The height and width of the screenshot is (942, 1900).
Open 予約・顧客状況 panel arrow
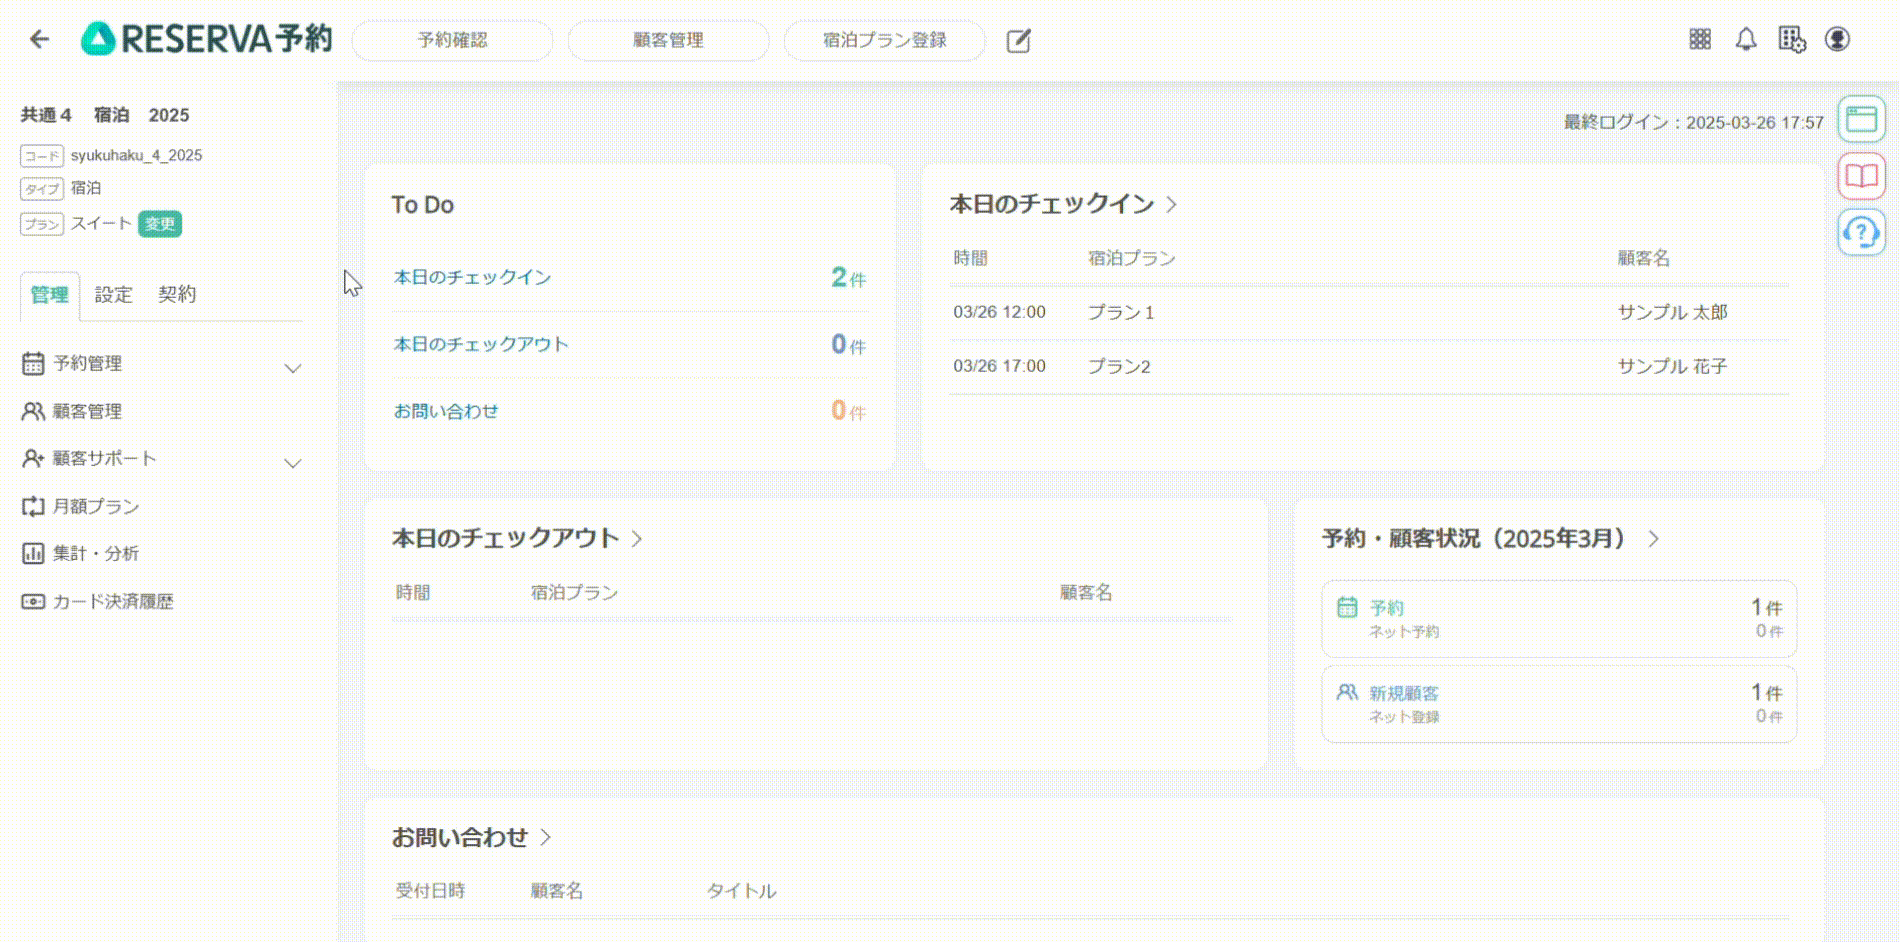[x=1654, y=538]
